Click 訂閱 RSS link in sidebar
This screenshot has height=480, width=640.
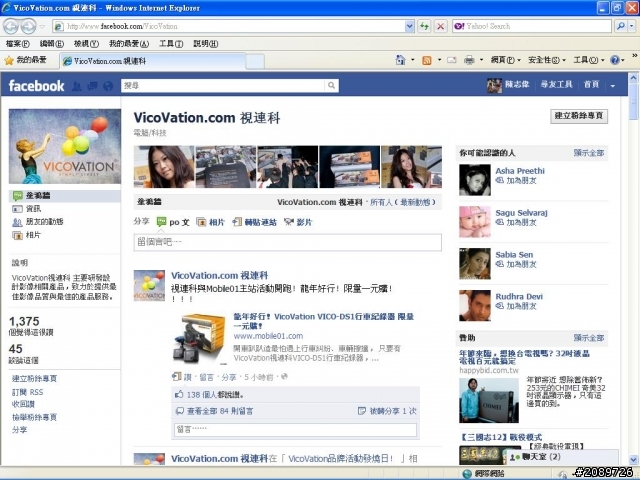27,392
